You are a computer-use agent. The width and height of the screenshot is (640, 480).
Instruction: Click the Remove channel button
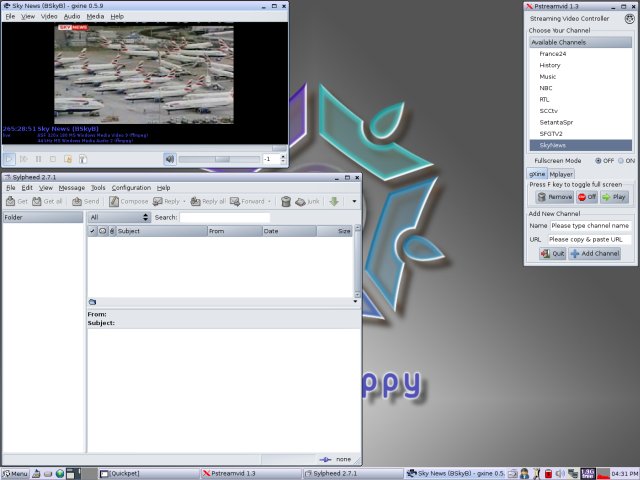point(555,197)
